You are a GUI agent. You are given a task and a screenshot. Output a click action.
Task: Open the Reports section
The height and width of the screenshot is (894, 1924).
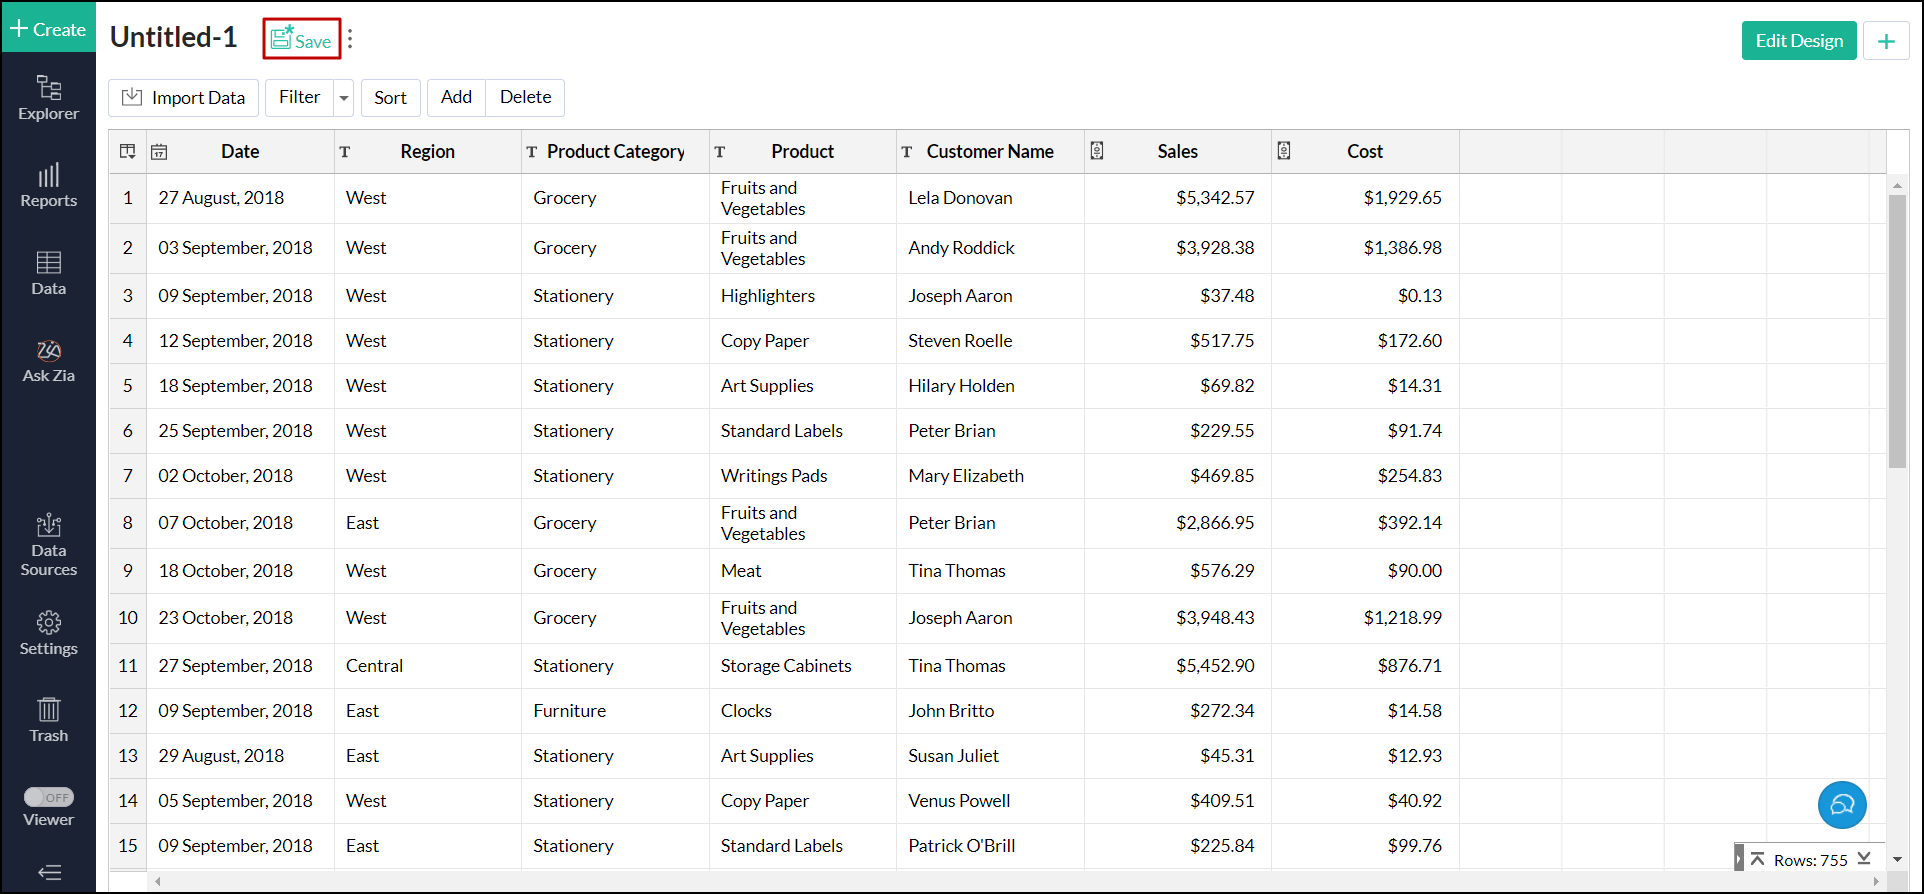pos(48,186)
